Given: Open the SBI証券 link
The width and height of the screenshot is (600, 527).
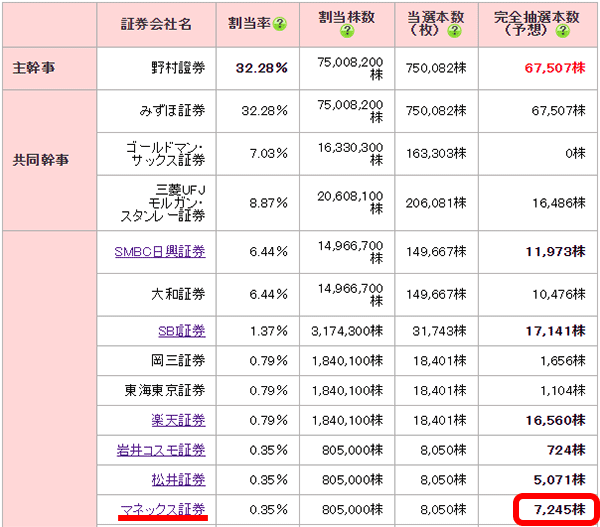Looking at the screenshot, I should tap(182, 331).
